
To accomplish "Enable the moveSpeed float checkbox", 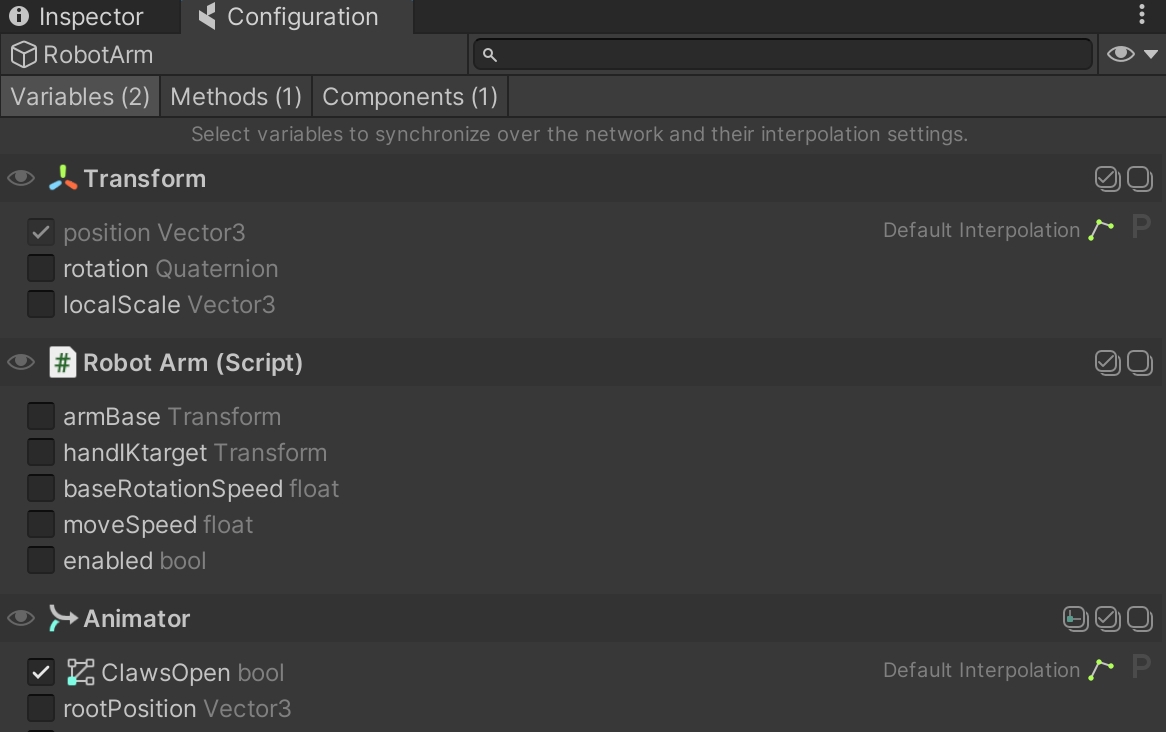I will click(x=40, y=524).
